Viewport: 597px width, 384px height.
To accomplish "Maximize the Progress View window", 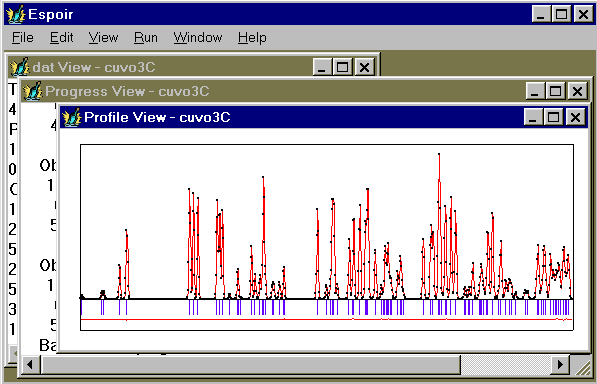I will click(555, 91).
